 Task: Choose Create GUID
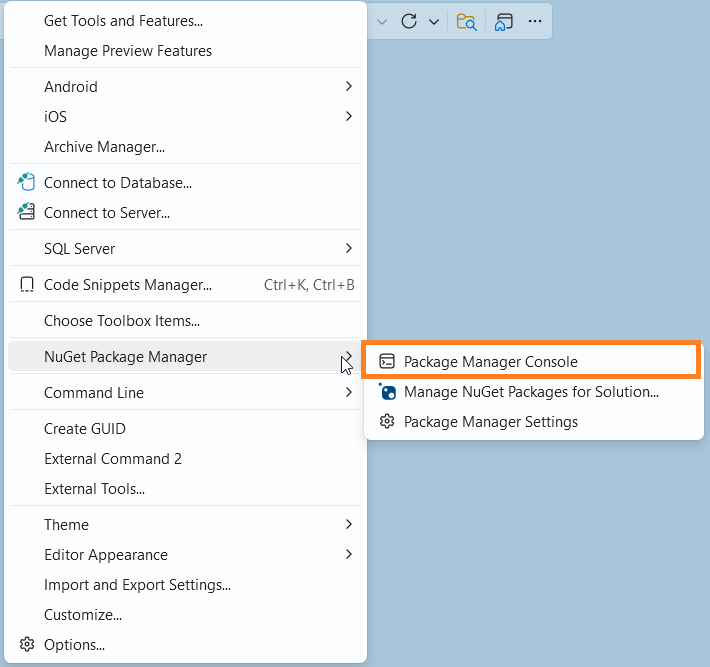point(185,428)
